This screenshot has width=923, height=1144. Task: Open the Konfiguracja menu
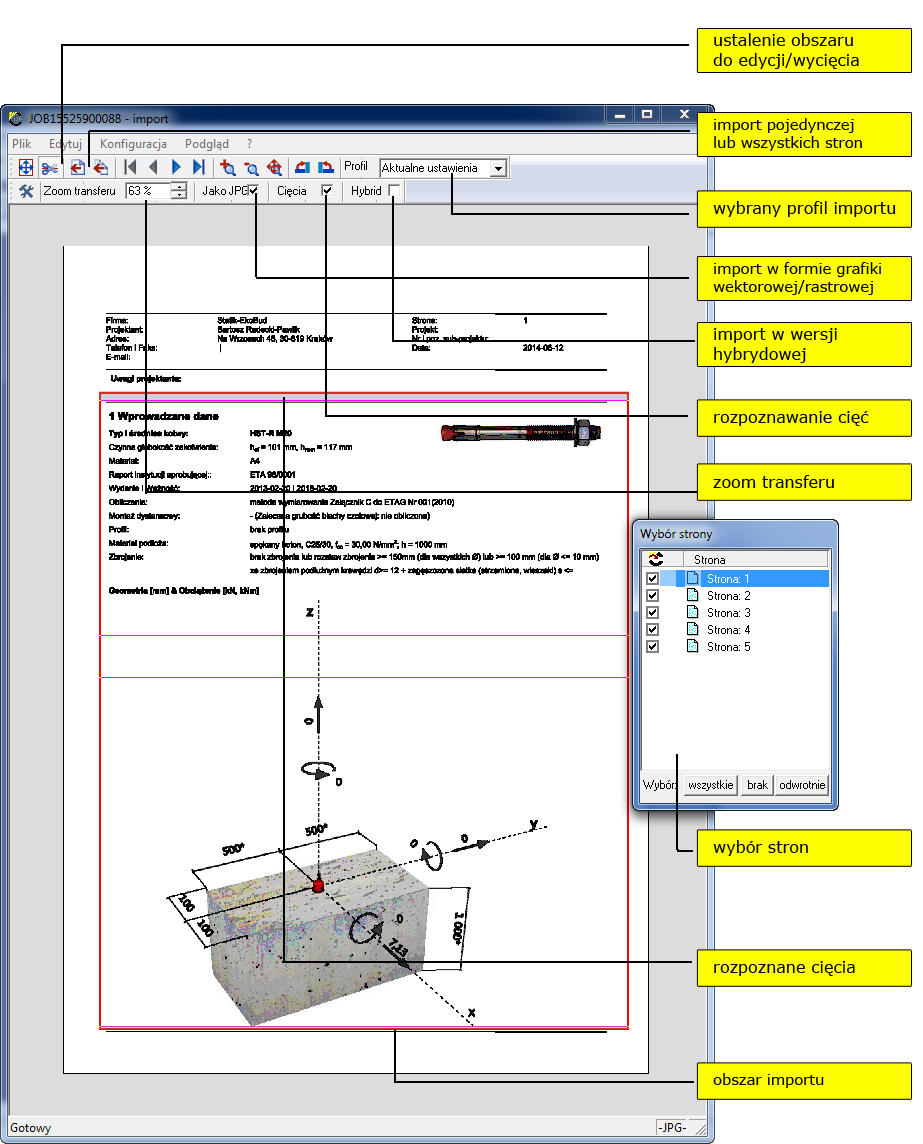click(x=133, y=144)
